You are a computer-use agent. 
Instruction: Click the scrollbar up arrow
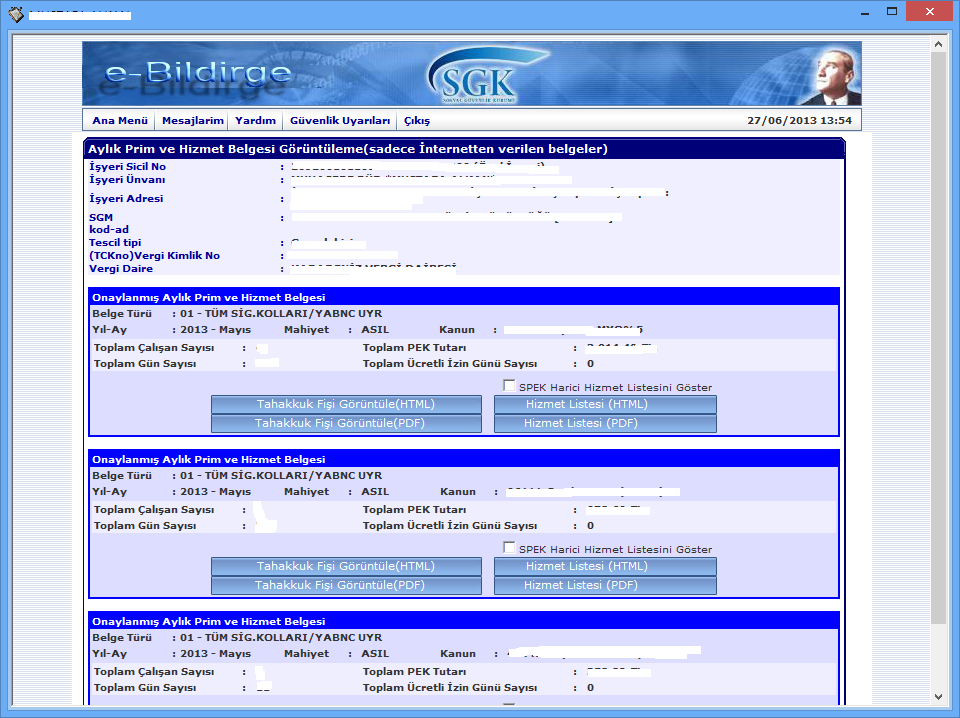pos(938,45)
